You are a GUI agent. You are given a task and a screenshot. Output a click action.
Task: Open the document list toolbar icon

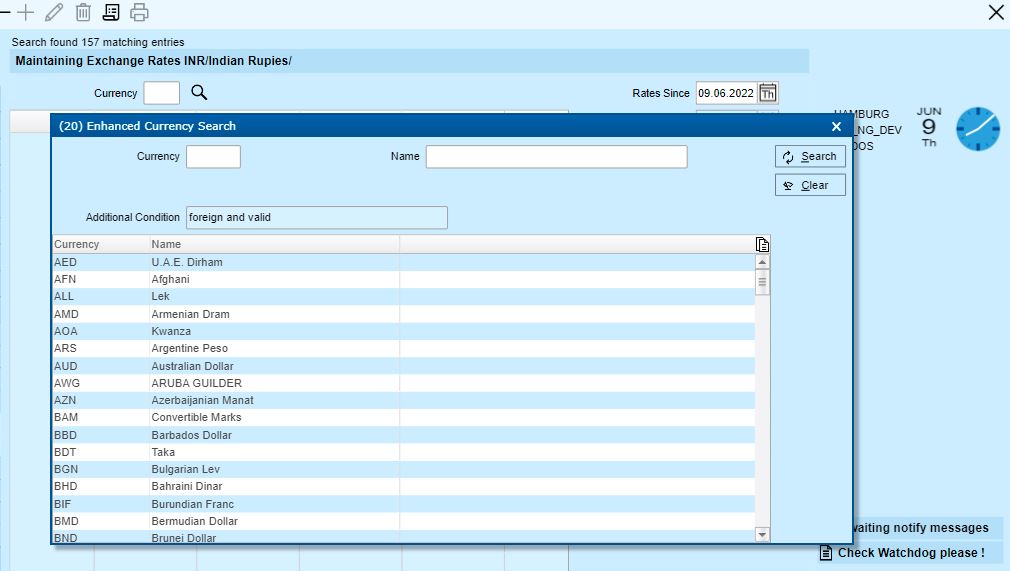tap(111, 12)
